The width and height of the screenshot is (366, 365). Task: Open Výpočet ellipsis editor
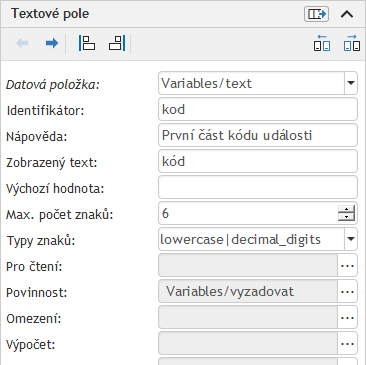point(347,344)
